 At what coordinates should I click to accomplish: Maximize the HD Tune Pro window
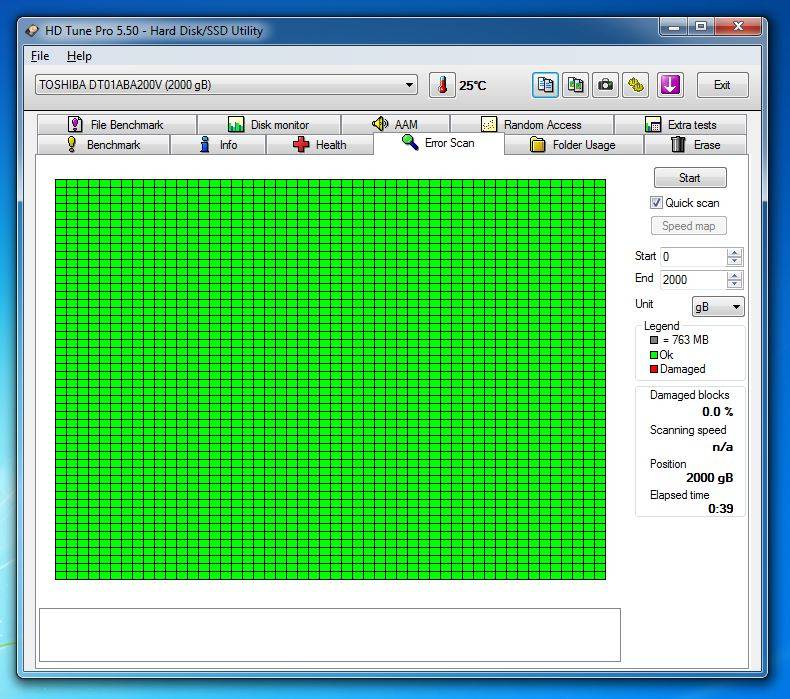701,27
